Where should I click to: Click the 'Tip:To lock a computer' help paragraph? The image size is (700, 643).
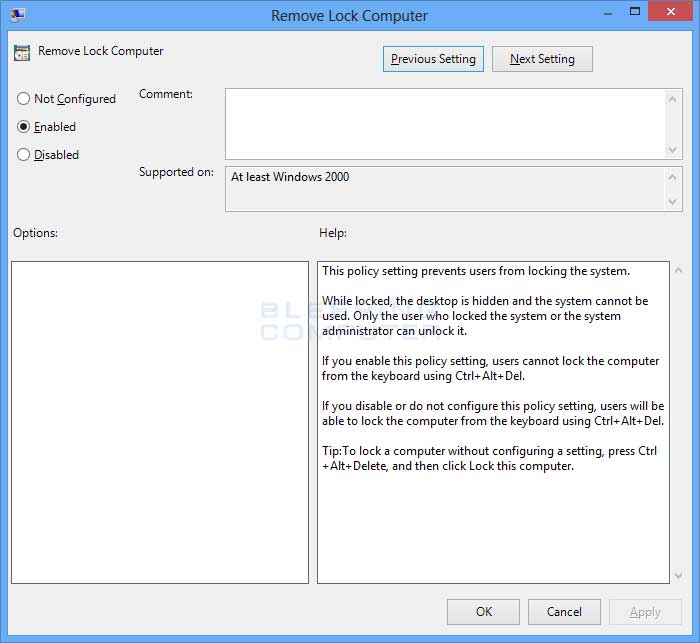[489, 458]
